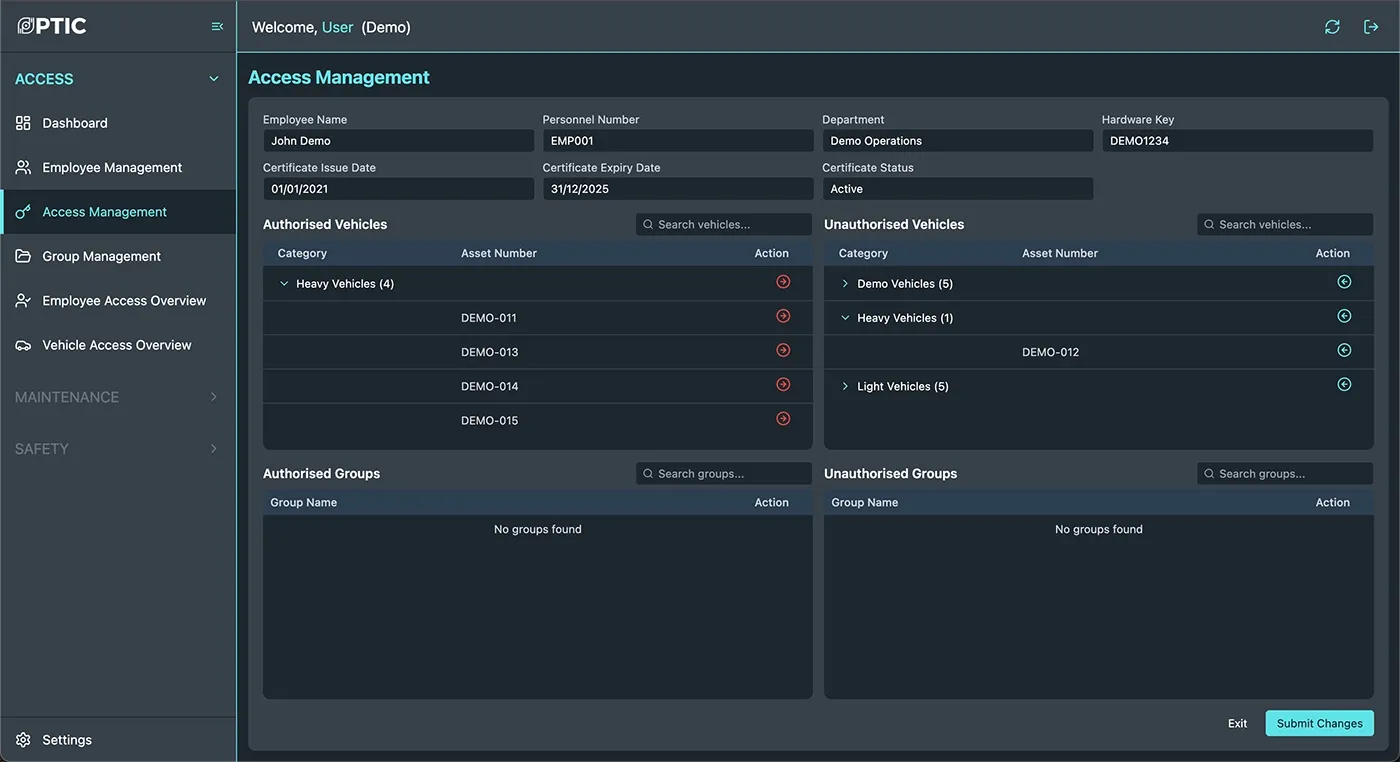Screen dimensions: 1400x762
Task: Click the Certificate Issue Date field
Action: click(398, 189)
